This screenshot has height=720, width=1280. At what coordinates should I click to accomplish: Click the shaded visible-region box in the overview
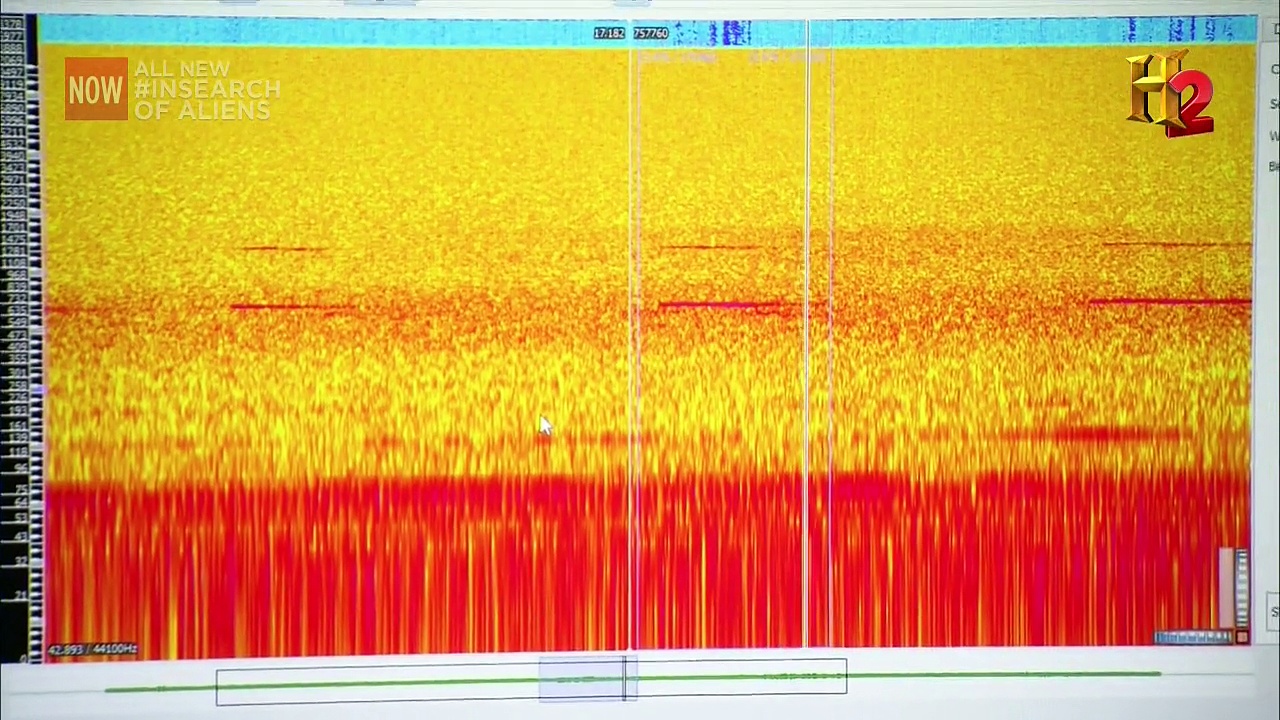pos(582,679)
